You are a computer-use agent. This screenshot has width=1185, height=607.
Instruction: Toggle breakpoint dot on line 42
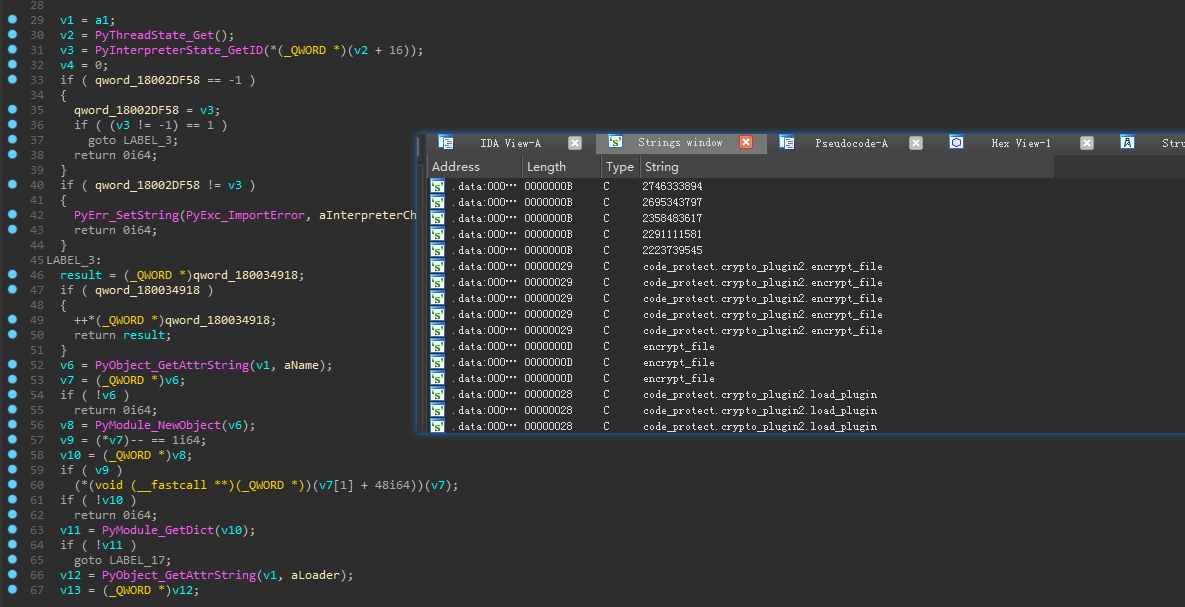click(12, 215)
